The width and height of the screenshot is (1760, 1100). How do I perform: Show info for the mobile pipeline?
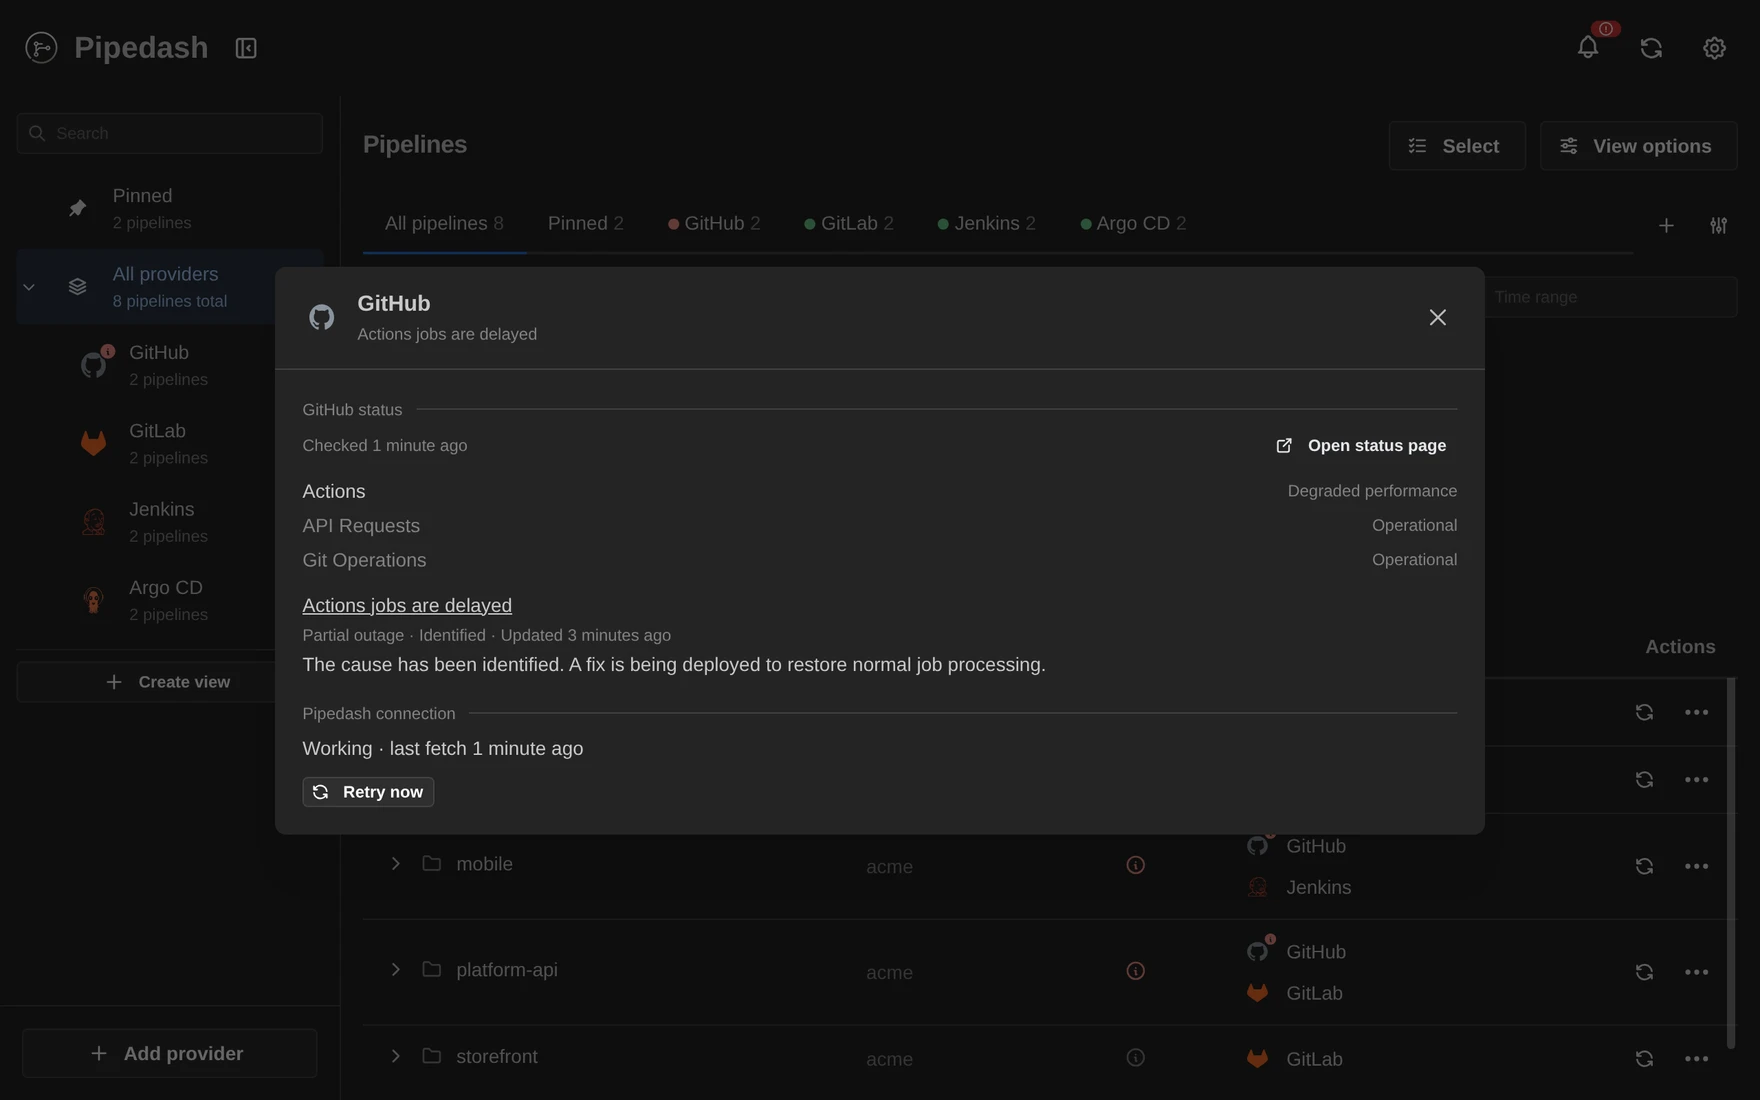1135,865
